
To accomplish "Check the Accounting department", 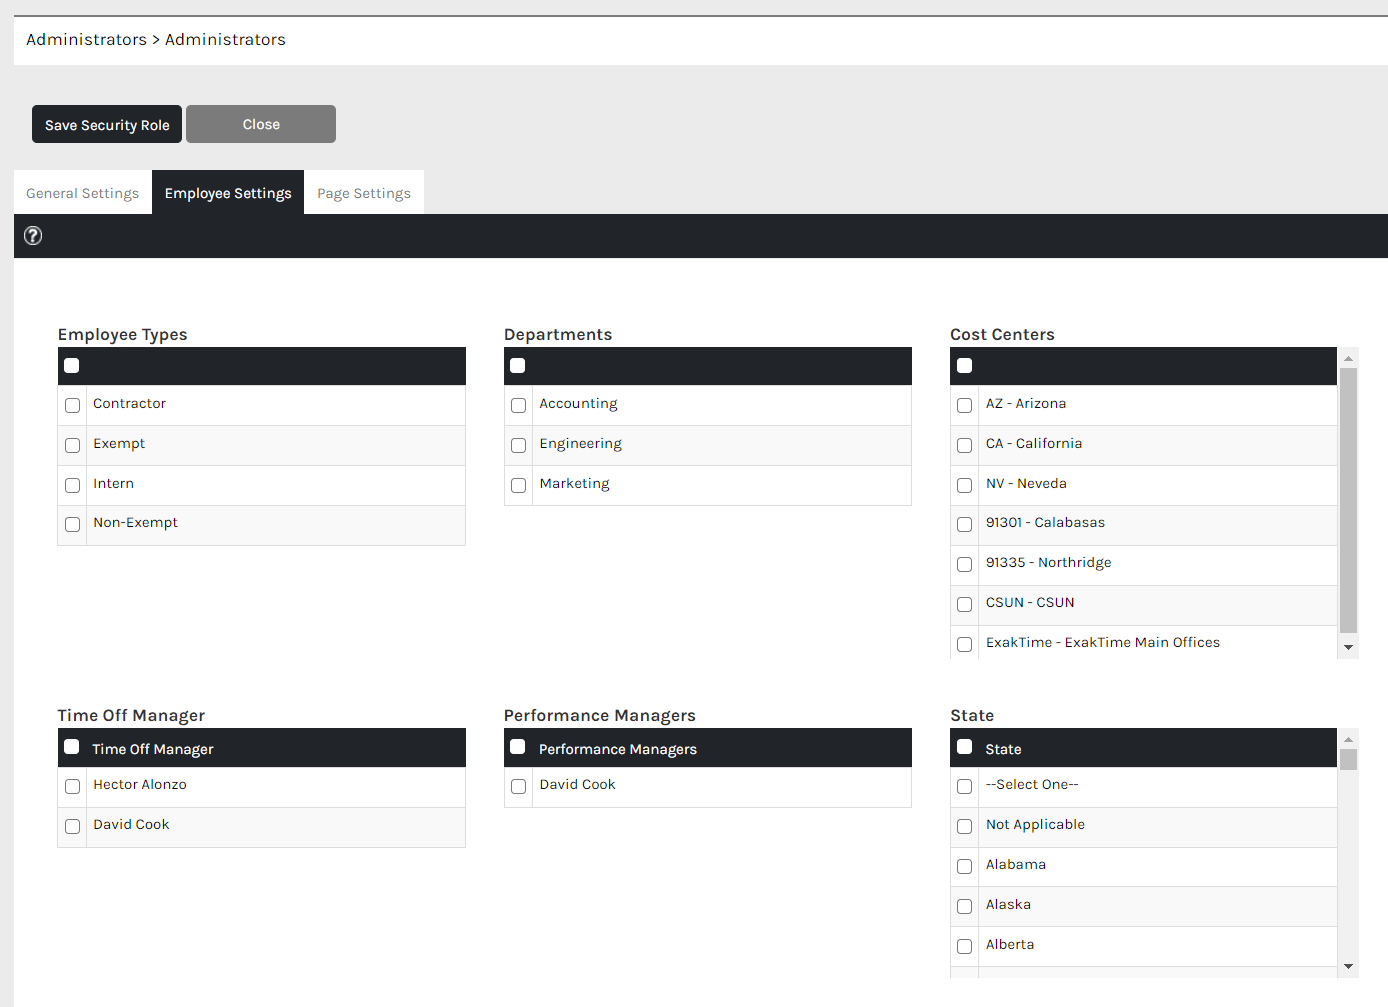I will [518, 405].
